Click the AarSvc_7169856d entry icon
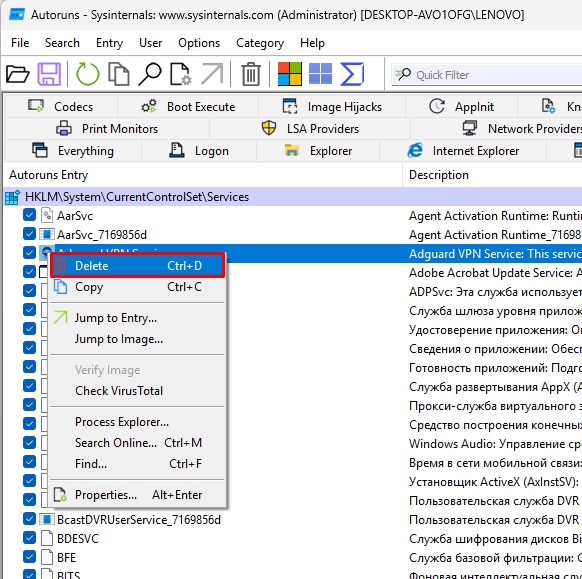Screen dimensions: 582x579 point(47,234)
